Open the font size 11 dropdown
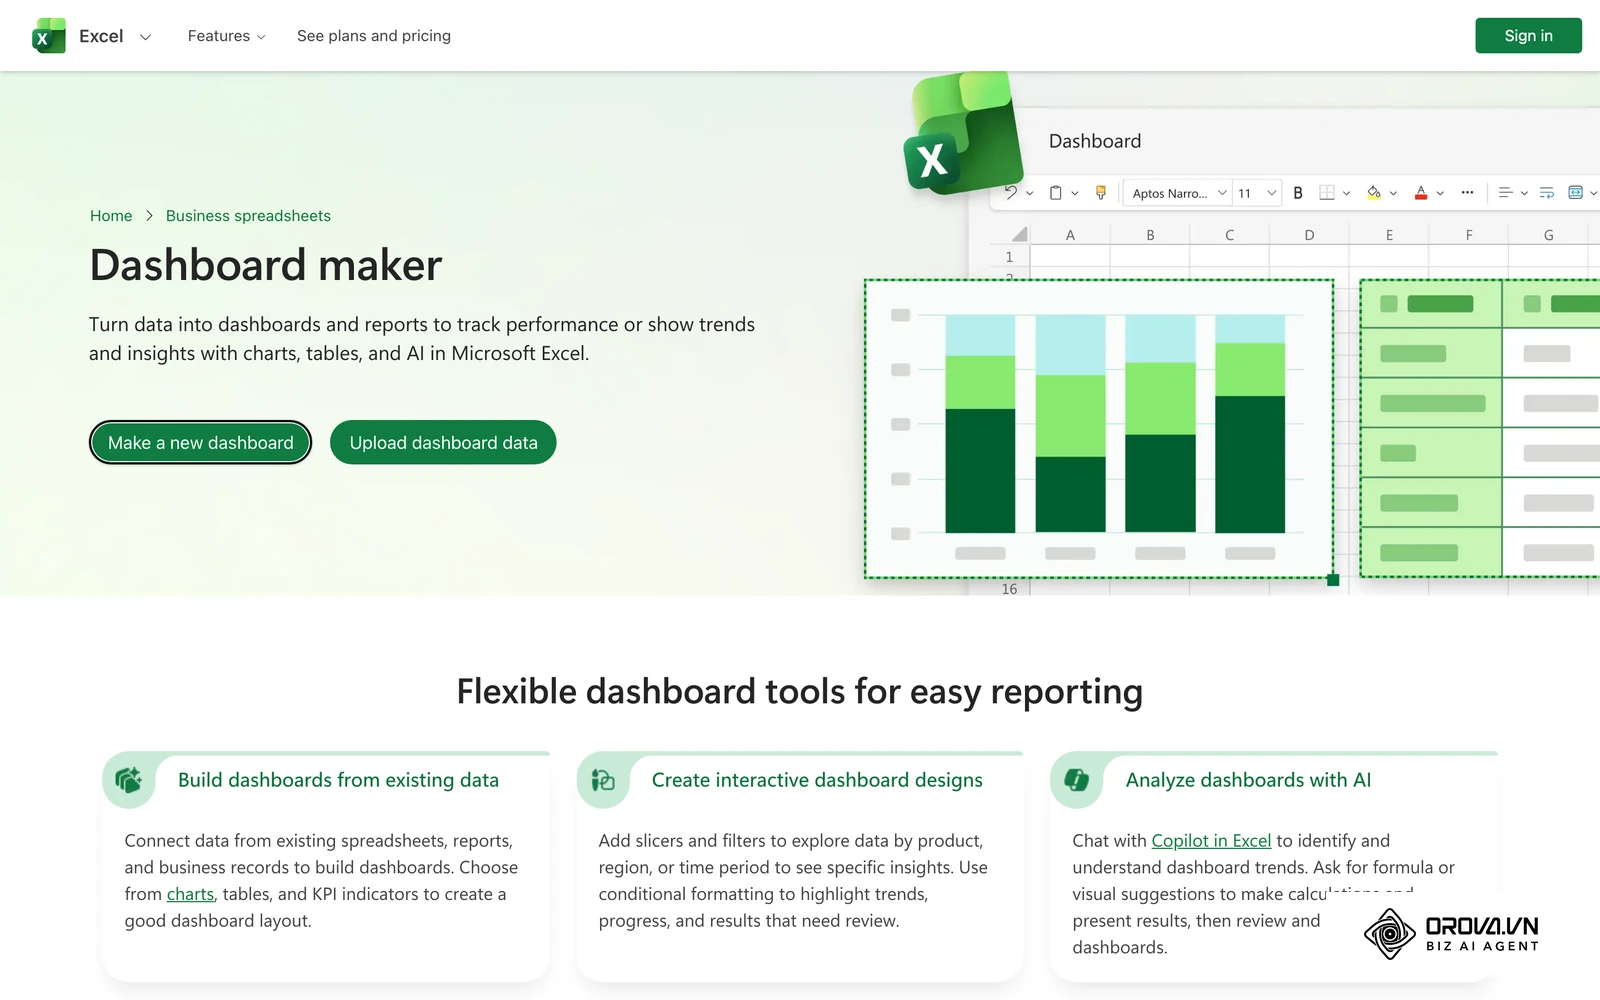This screenshot has height=1000, width=1600. [1257, 193]
